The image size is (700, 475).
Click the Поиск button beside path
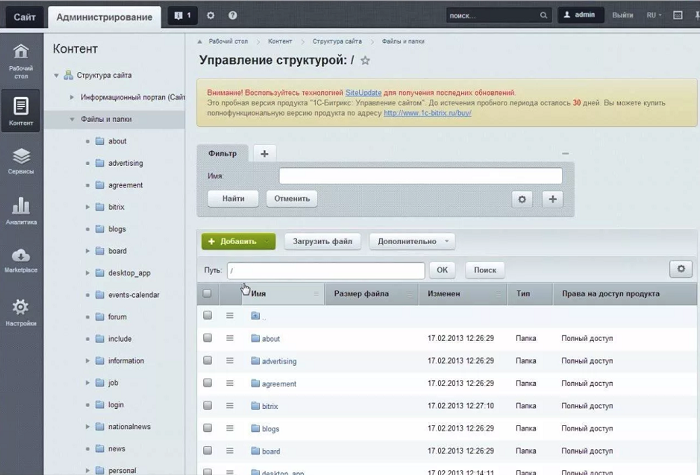(x=485, y=270)
